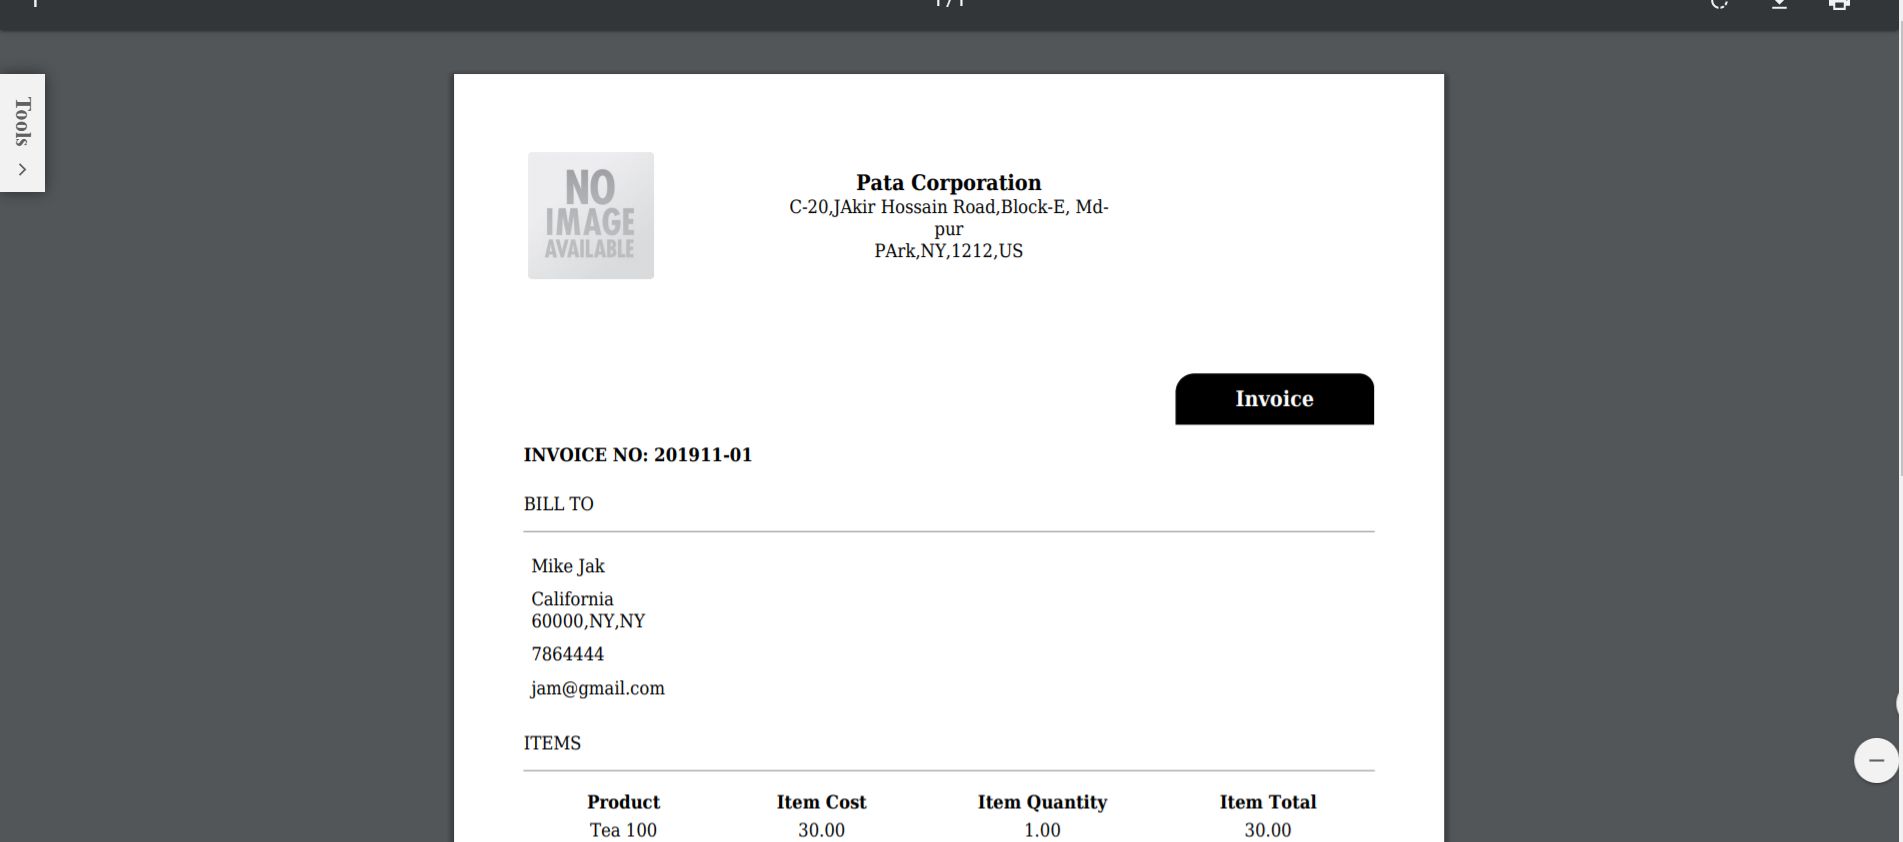
Task: Click the Item Quantity column header
Action: point(1042,802)
